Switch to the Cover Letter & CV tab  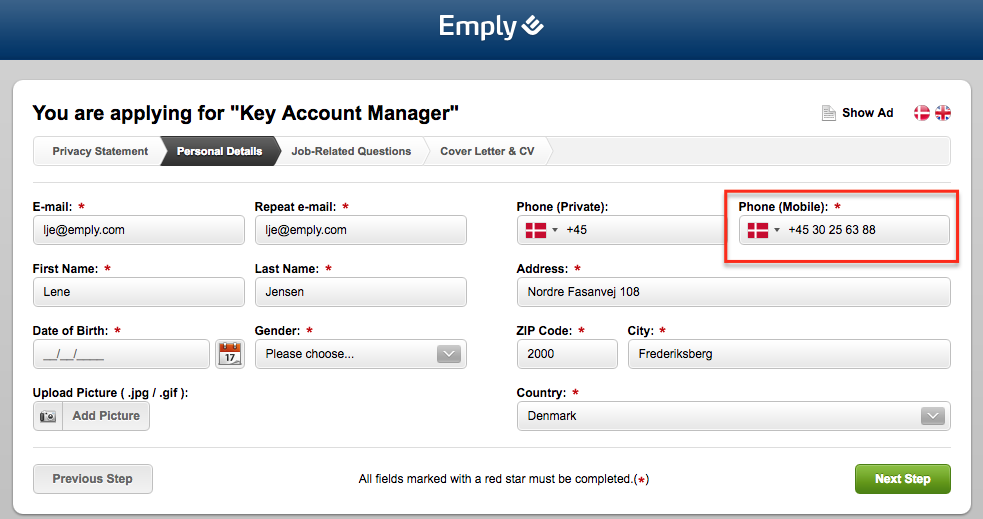[x=487, y=151]
